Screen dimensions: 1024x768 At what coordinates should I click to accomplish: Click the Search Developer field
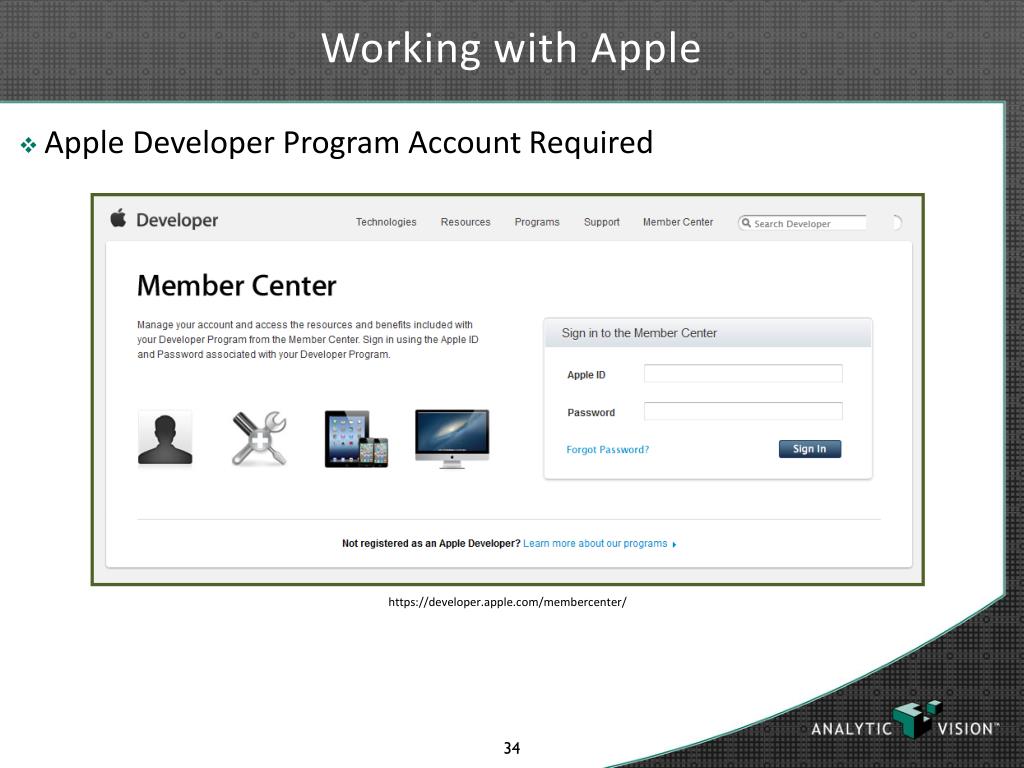coord(803,223)
